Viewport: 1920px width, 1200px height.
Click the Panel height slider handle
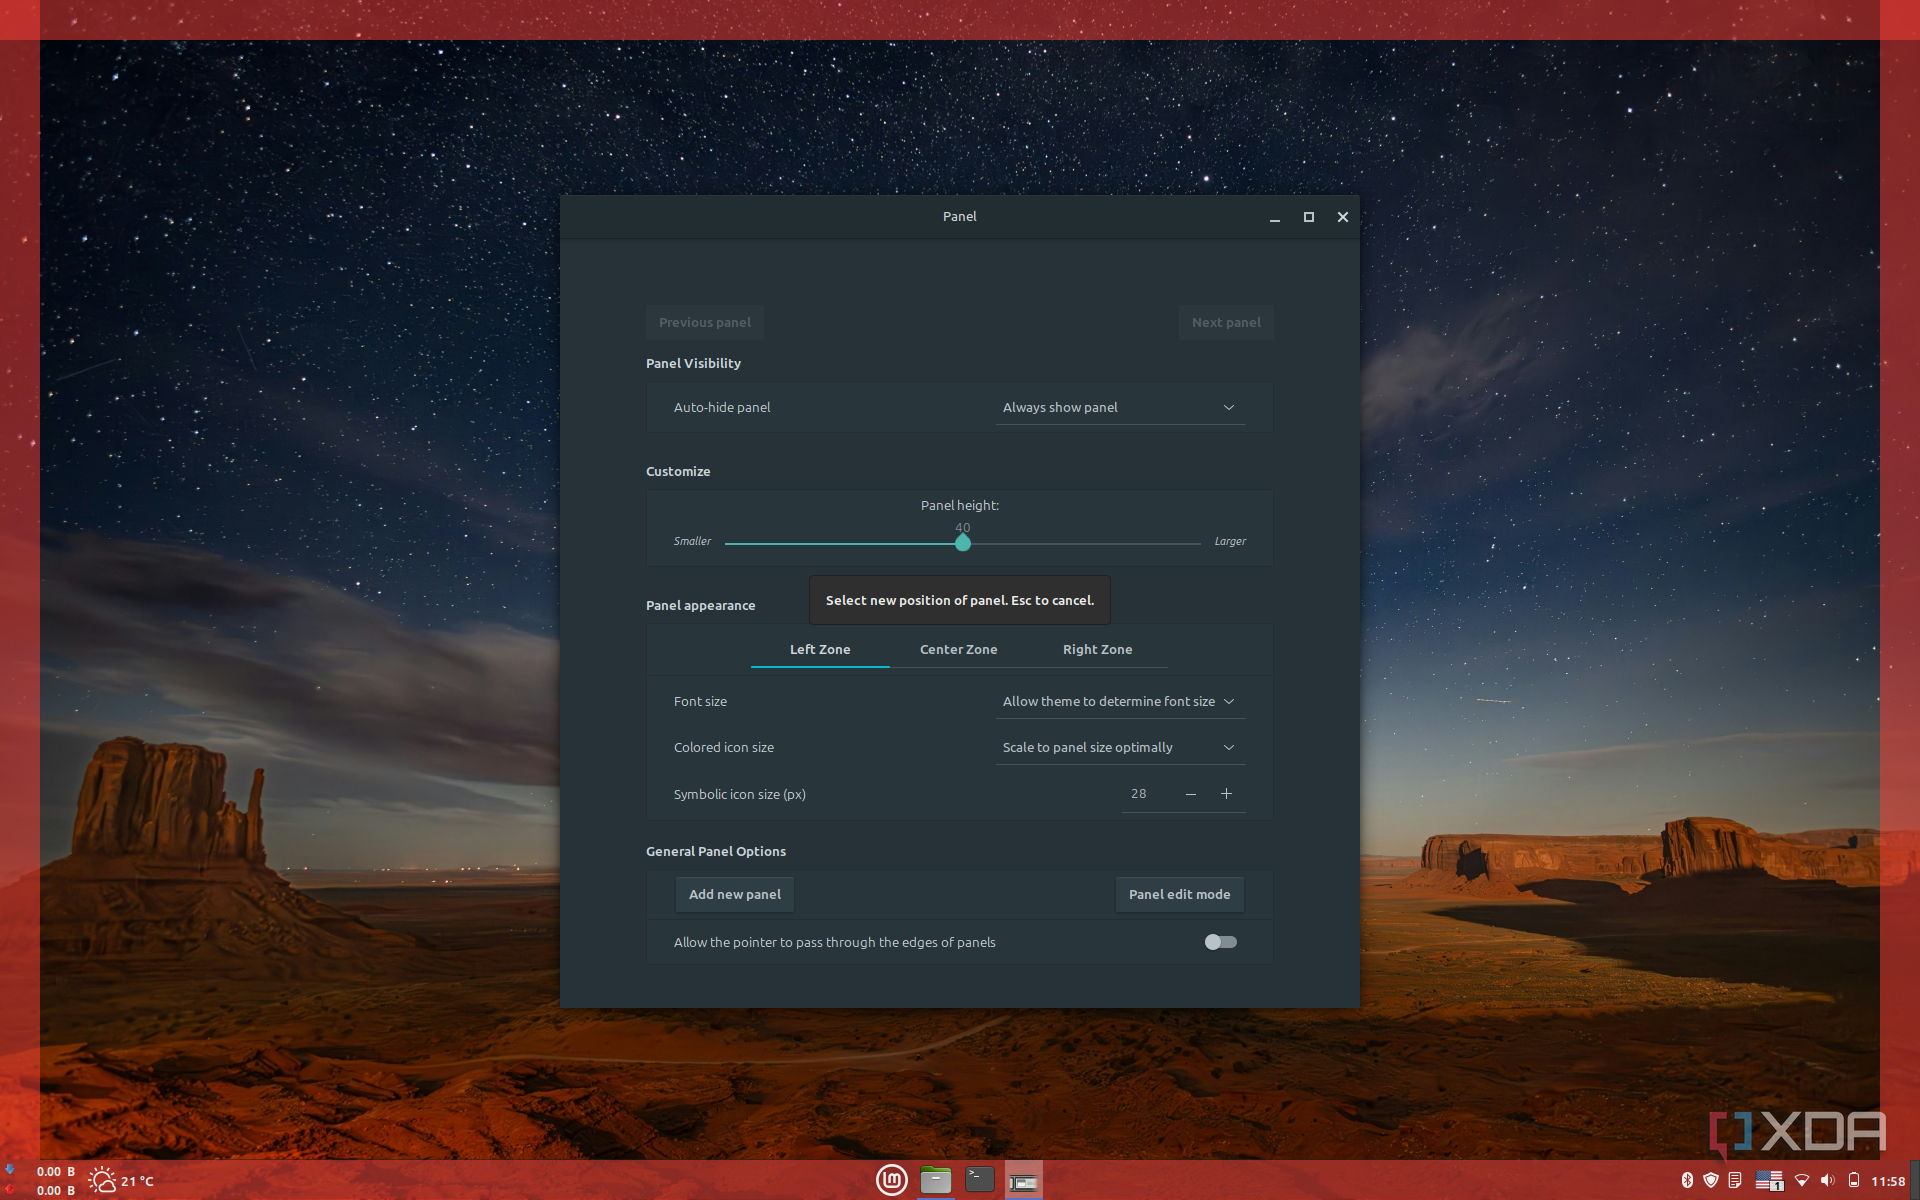tap(962, 543)
